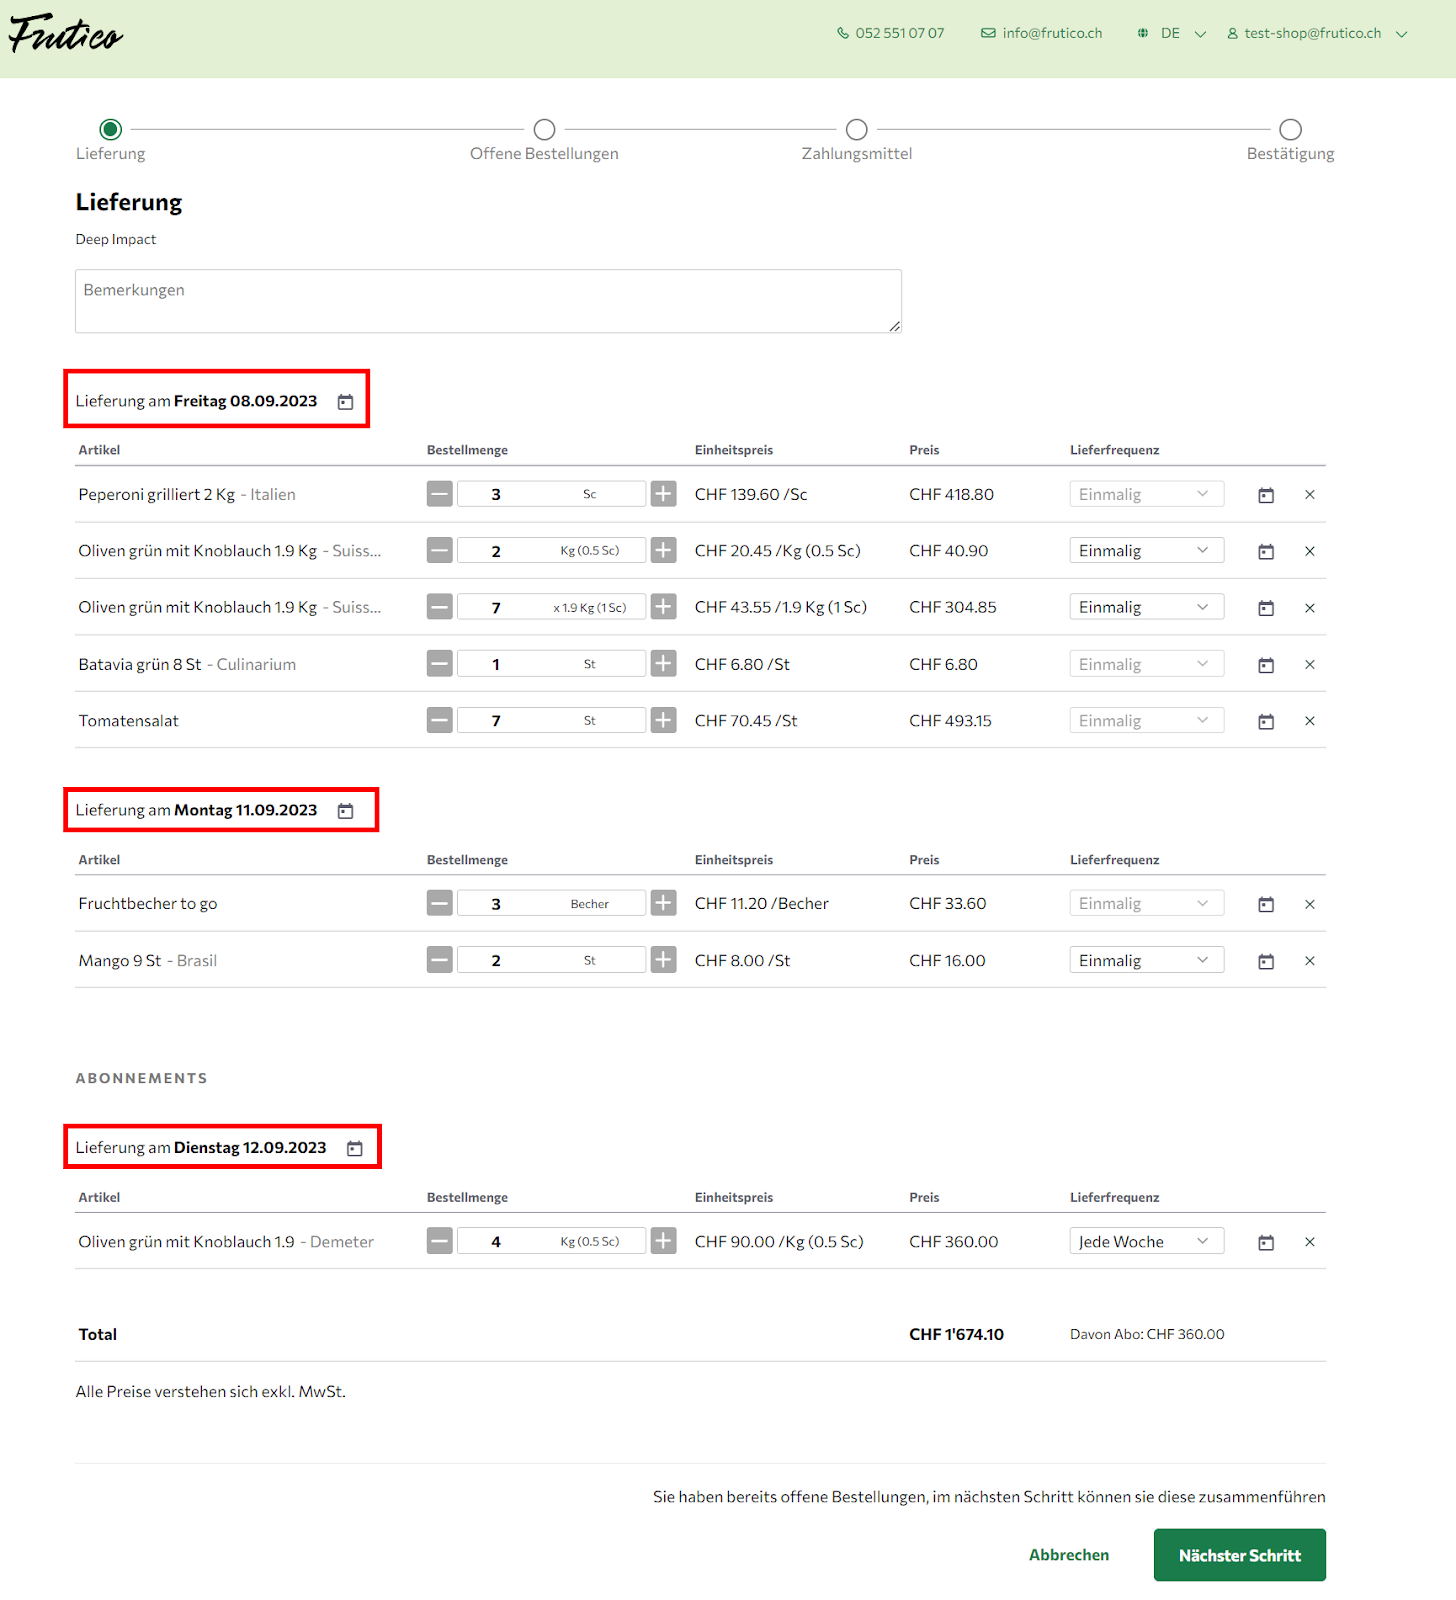The image size is (1456, 1600).
Task: Edit Tomatensalat quantity field
Action: tap(551, 720)
